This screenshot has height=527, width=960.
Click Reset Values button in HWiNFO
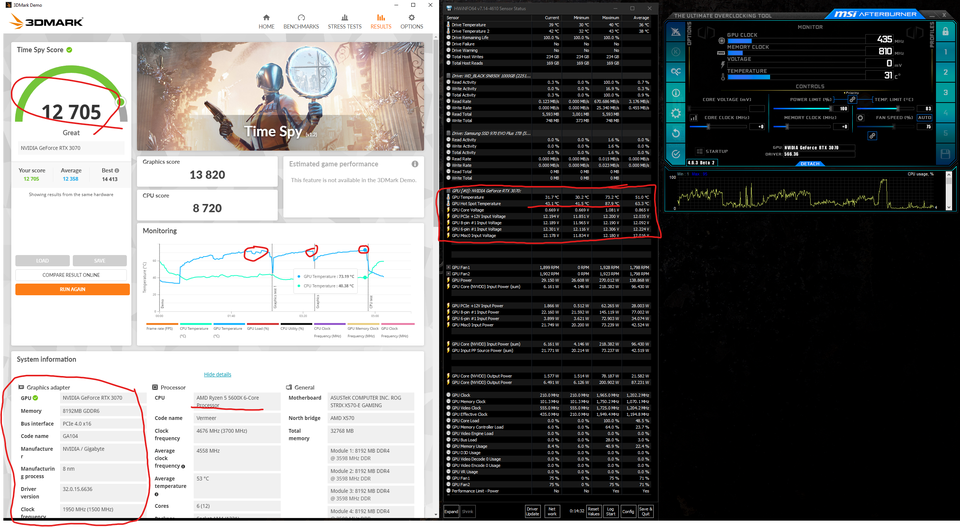(593, 511)
